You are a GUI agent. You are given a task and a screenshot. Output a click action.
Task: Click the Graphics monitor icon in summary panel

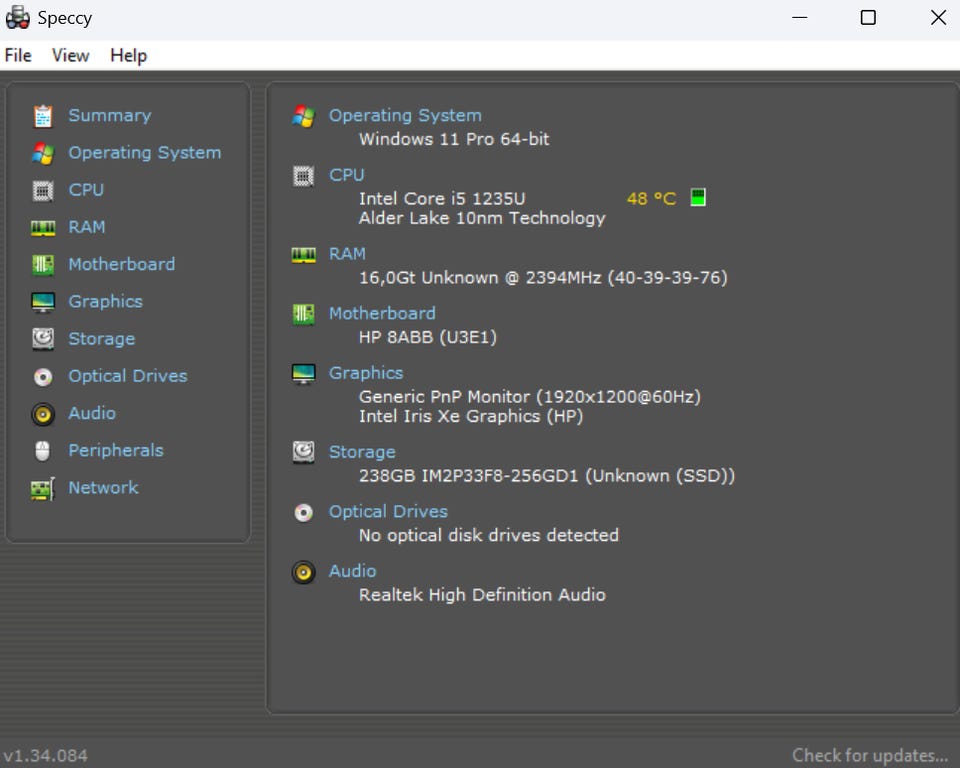point(304,374)
